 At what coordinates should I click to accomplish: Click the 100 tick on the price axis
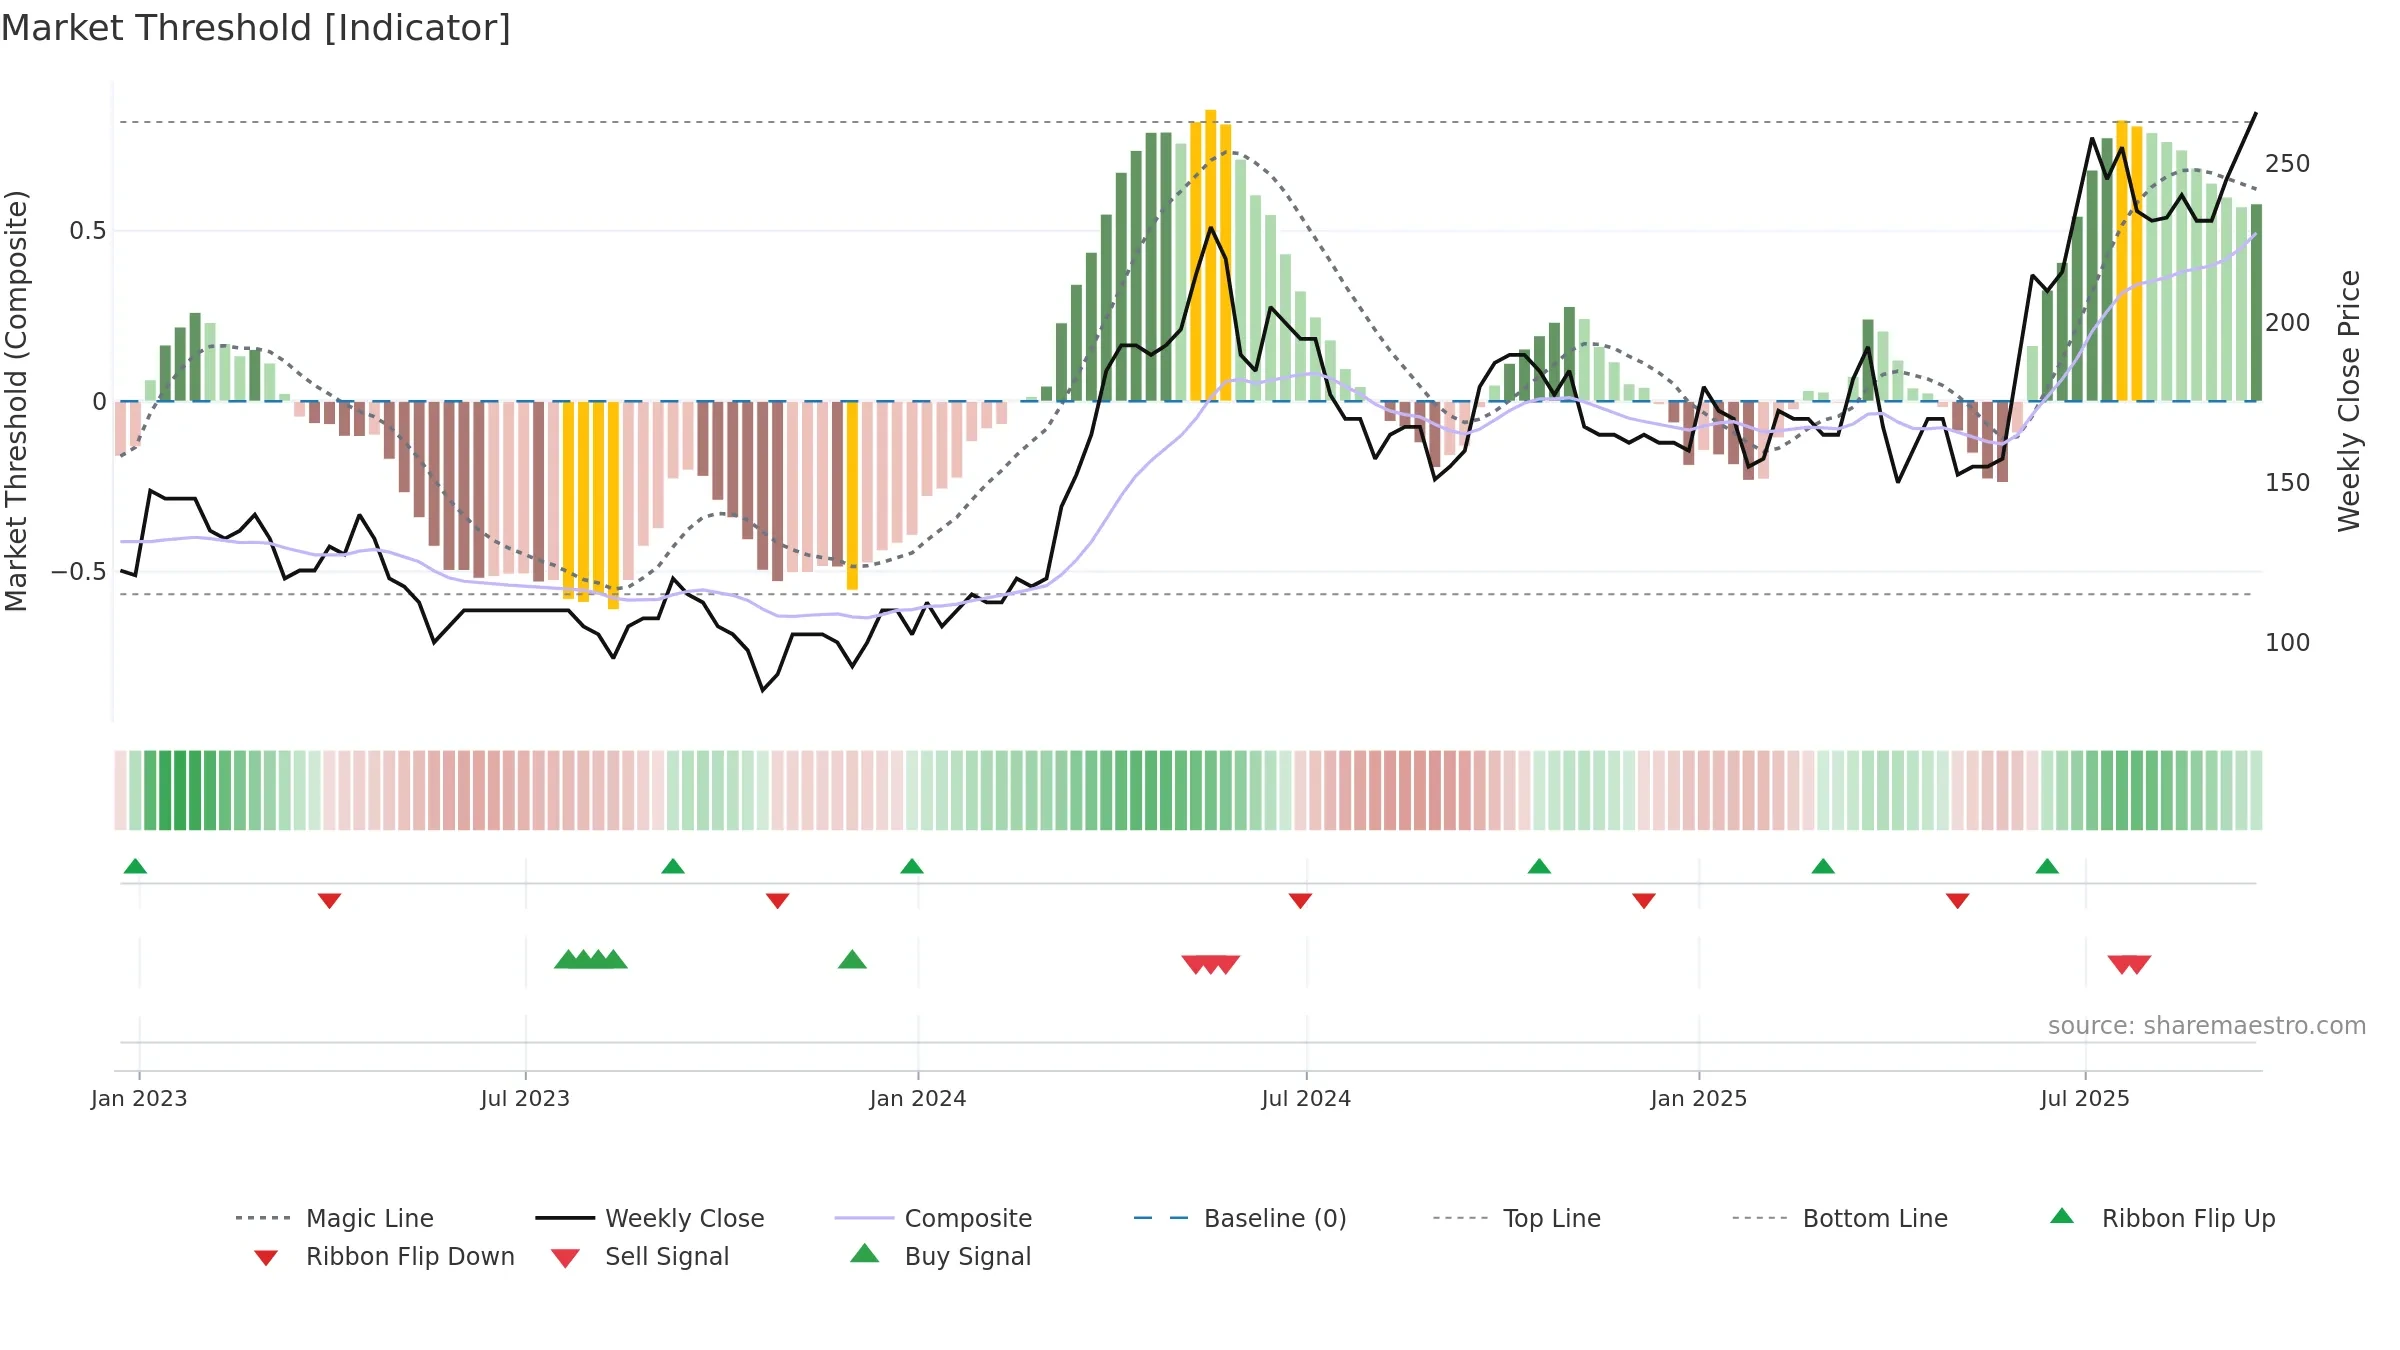point(2288,643)
